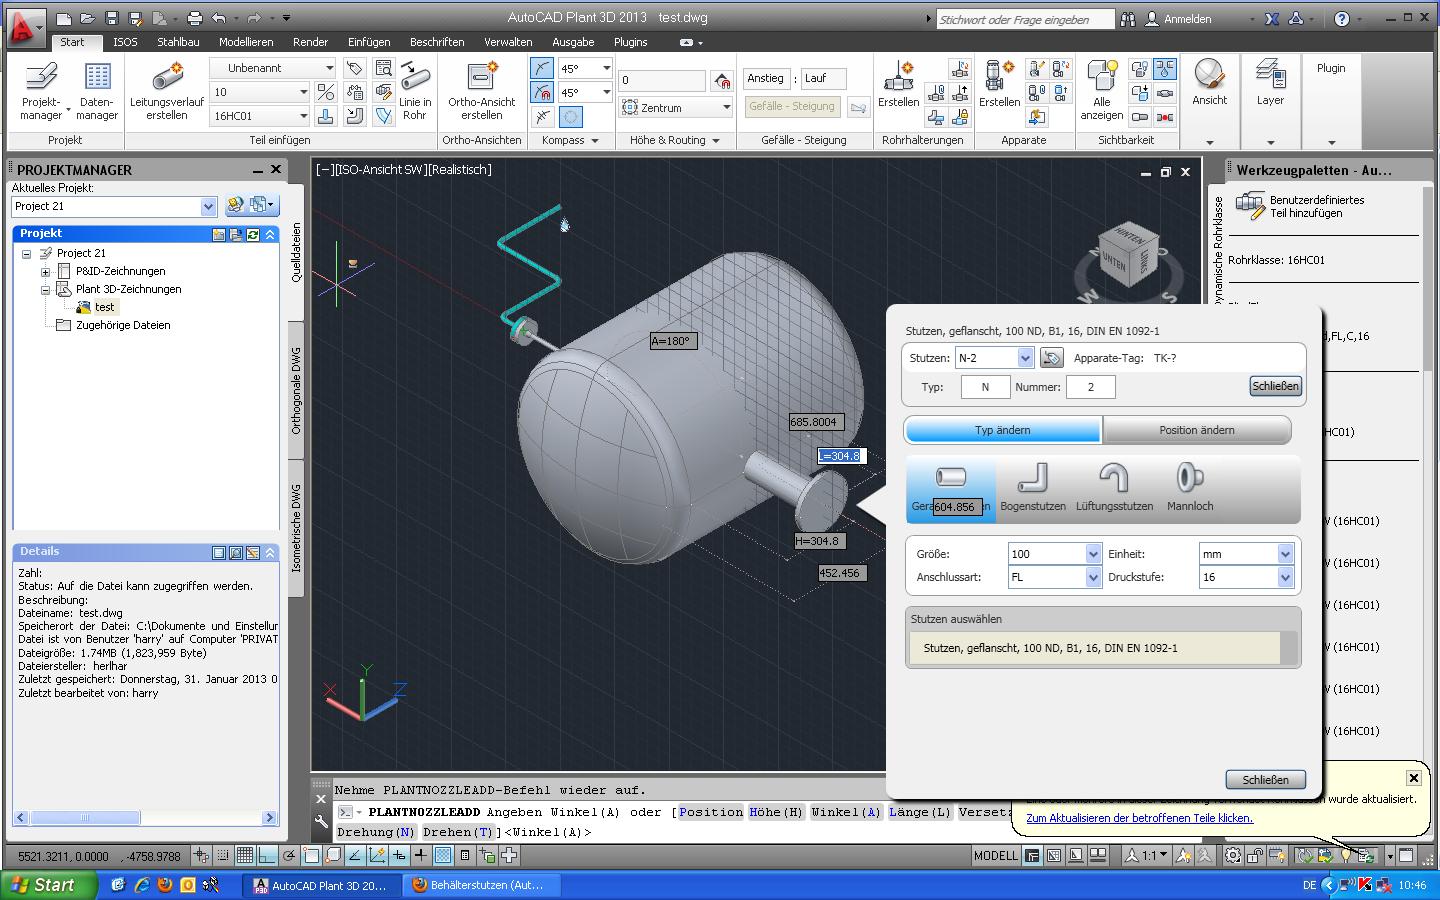Click the pipe tag icon in Teil einfügen

(354, 68)
